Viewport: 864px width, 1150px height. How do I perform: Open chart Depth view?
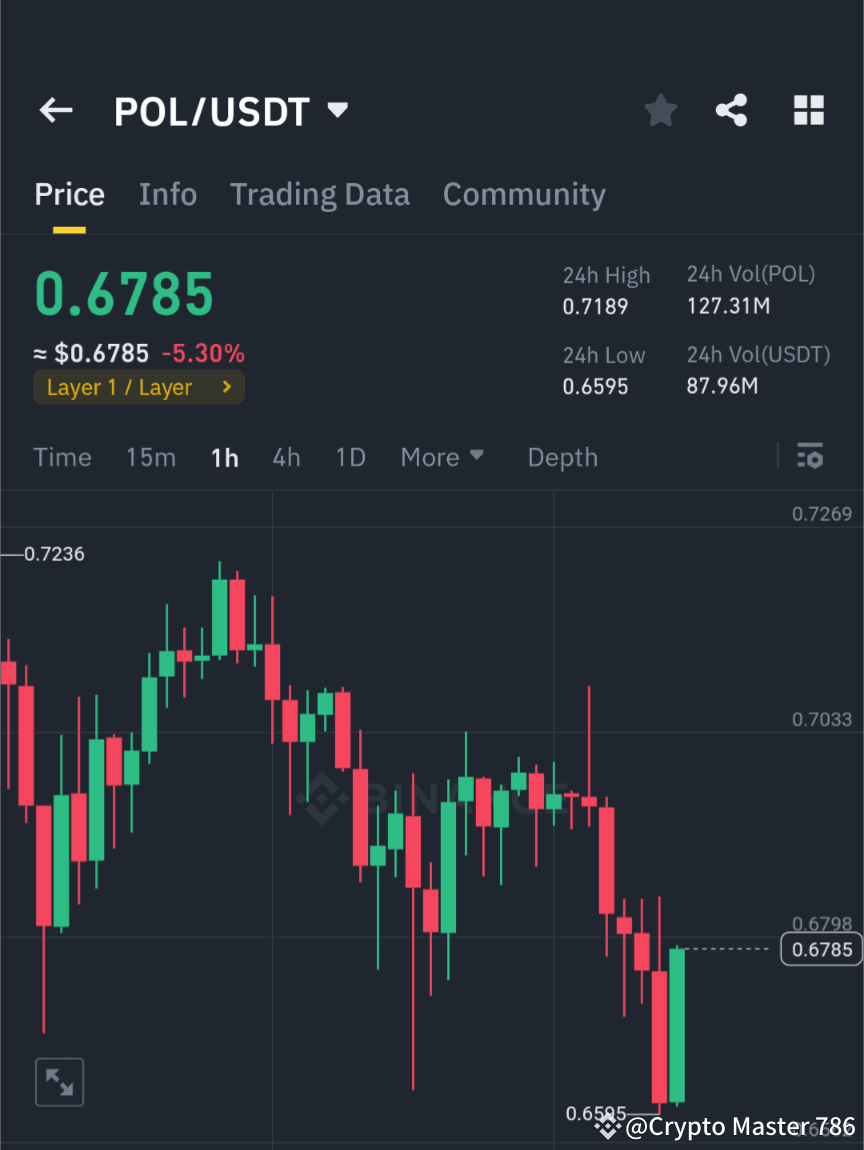click(562, 456)
